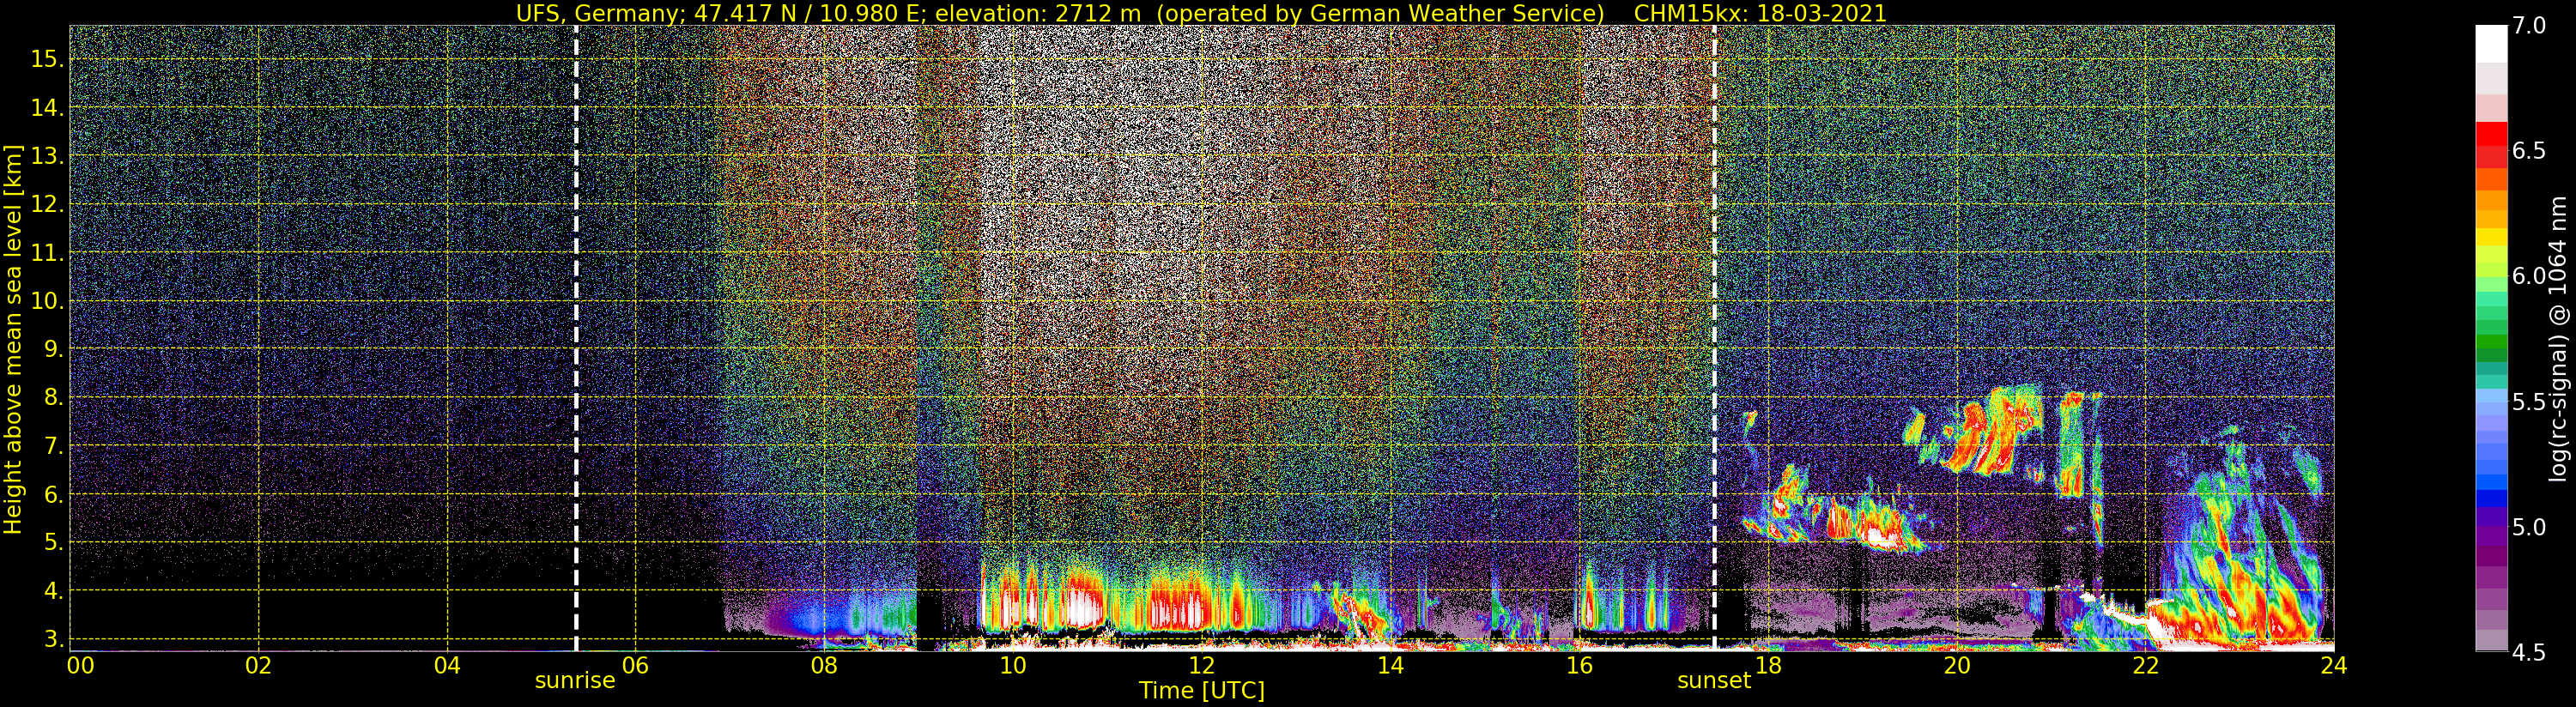Select the white dashed sunrise marker line
The width and height of the screenshot is (2576, 707).
pos(576,338)
